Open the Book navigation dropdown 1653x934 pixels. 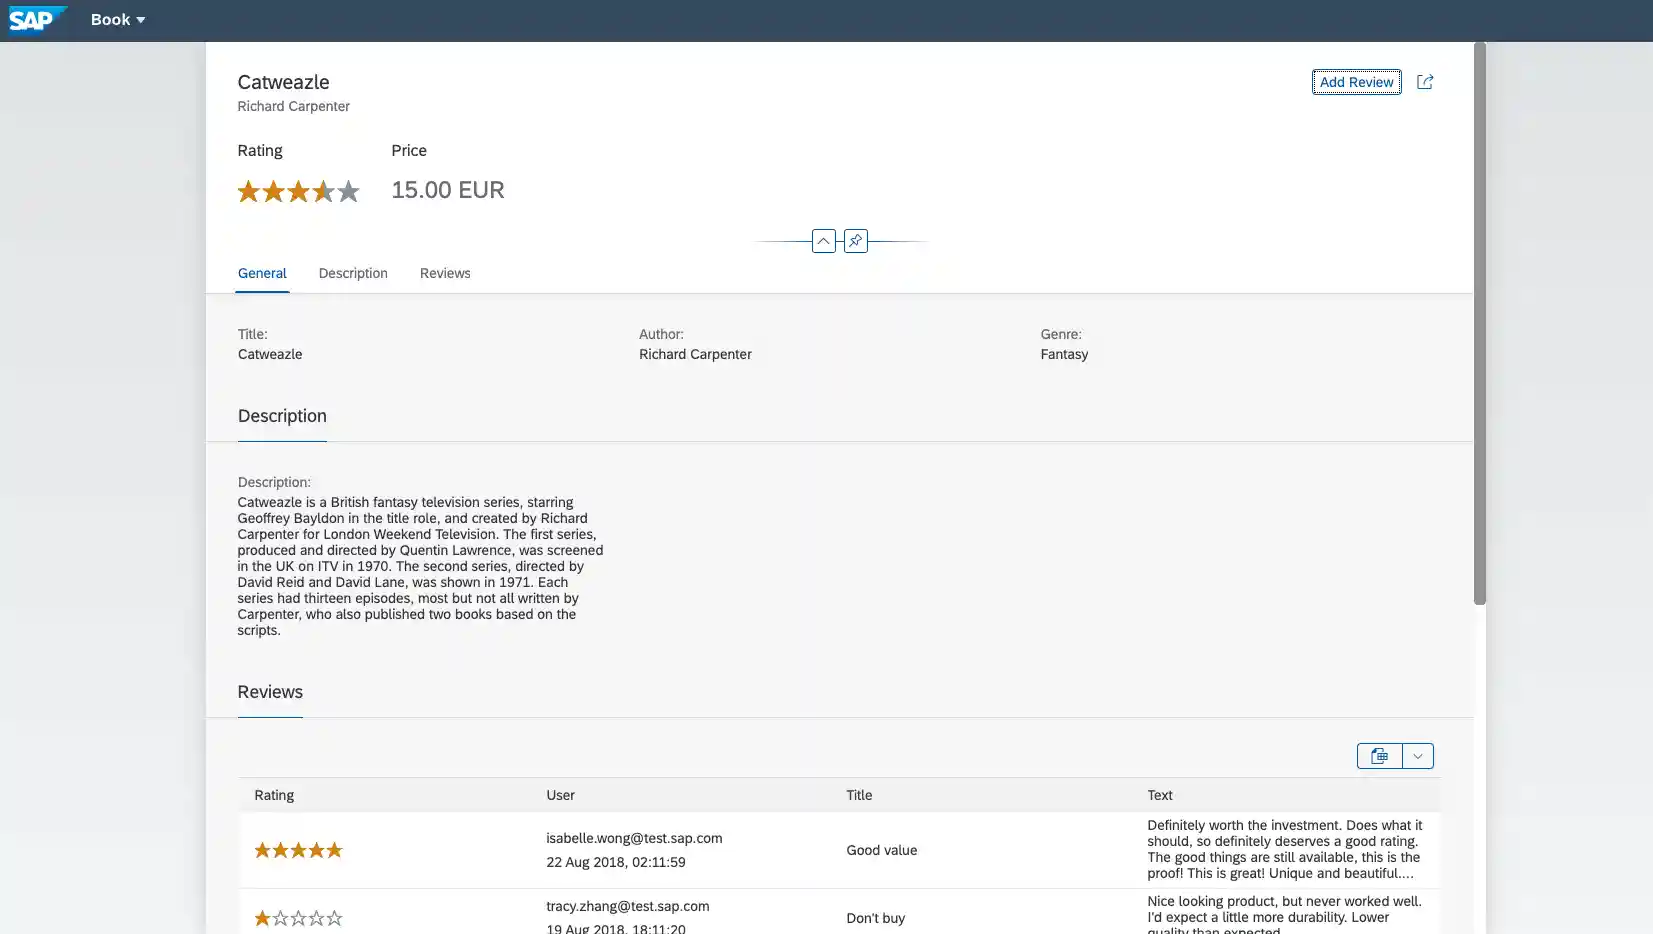[x=118, y=20]
